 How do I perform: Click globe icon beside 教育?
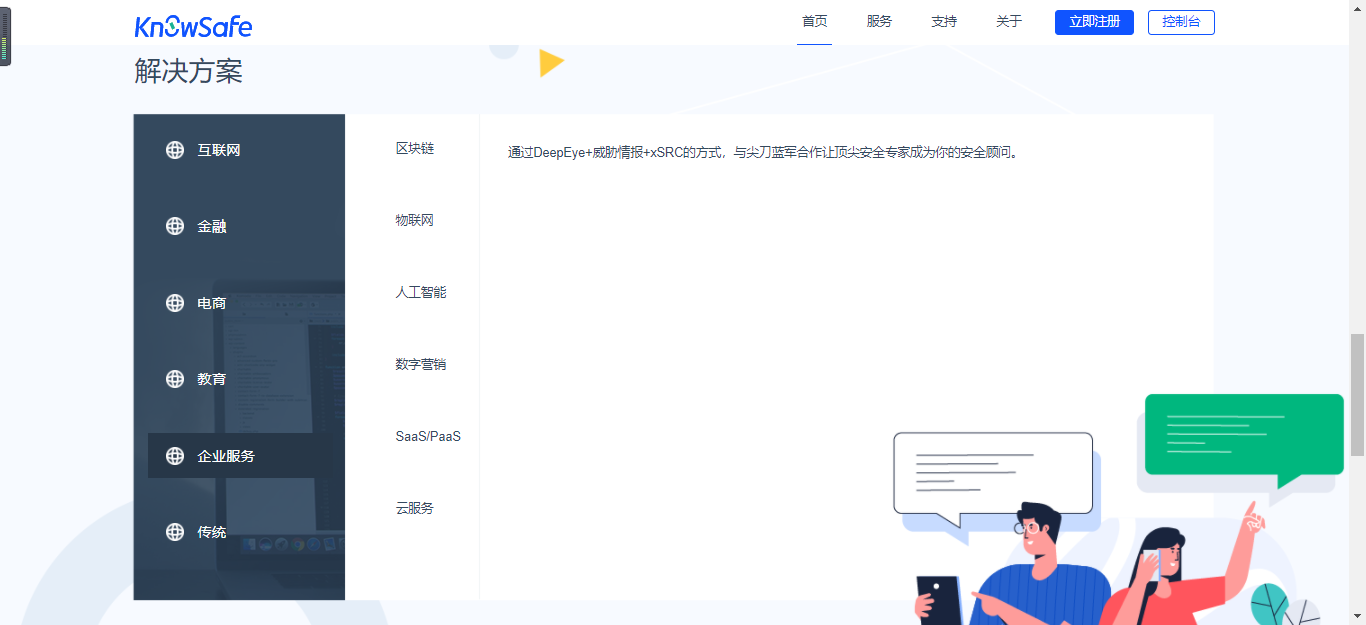point(175,379)
